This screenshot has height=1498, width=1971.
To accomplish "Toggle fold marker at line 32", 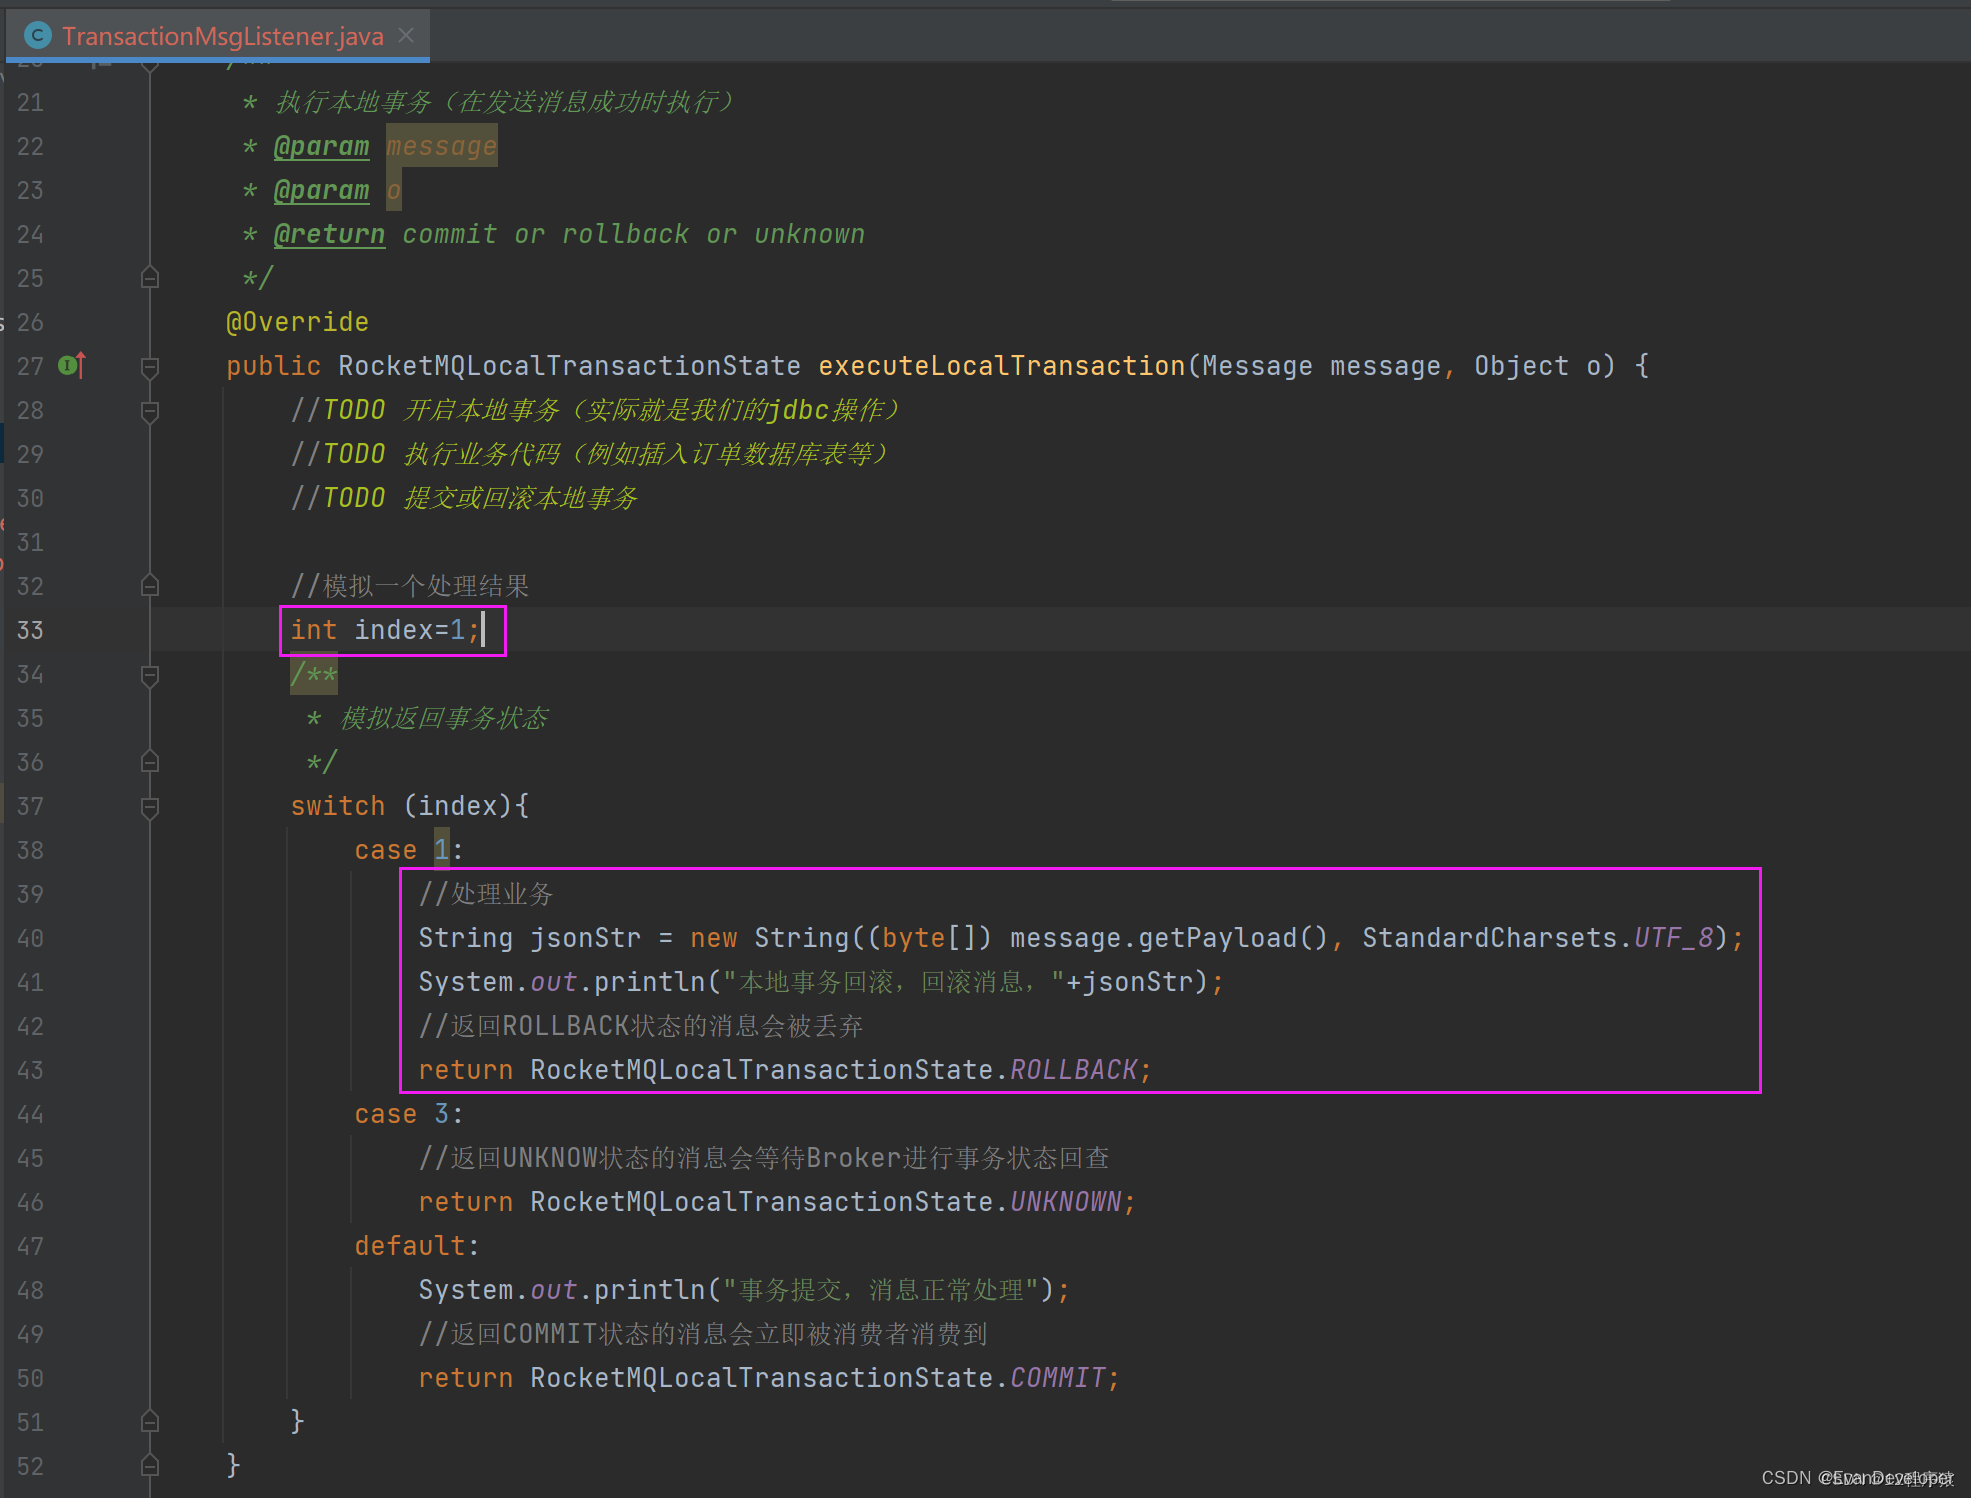I will click(150, 586).
